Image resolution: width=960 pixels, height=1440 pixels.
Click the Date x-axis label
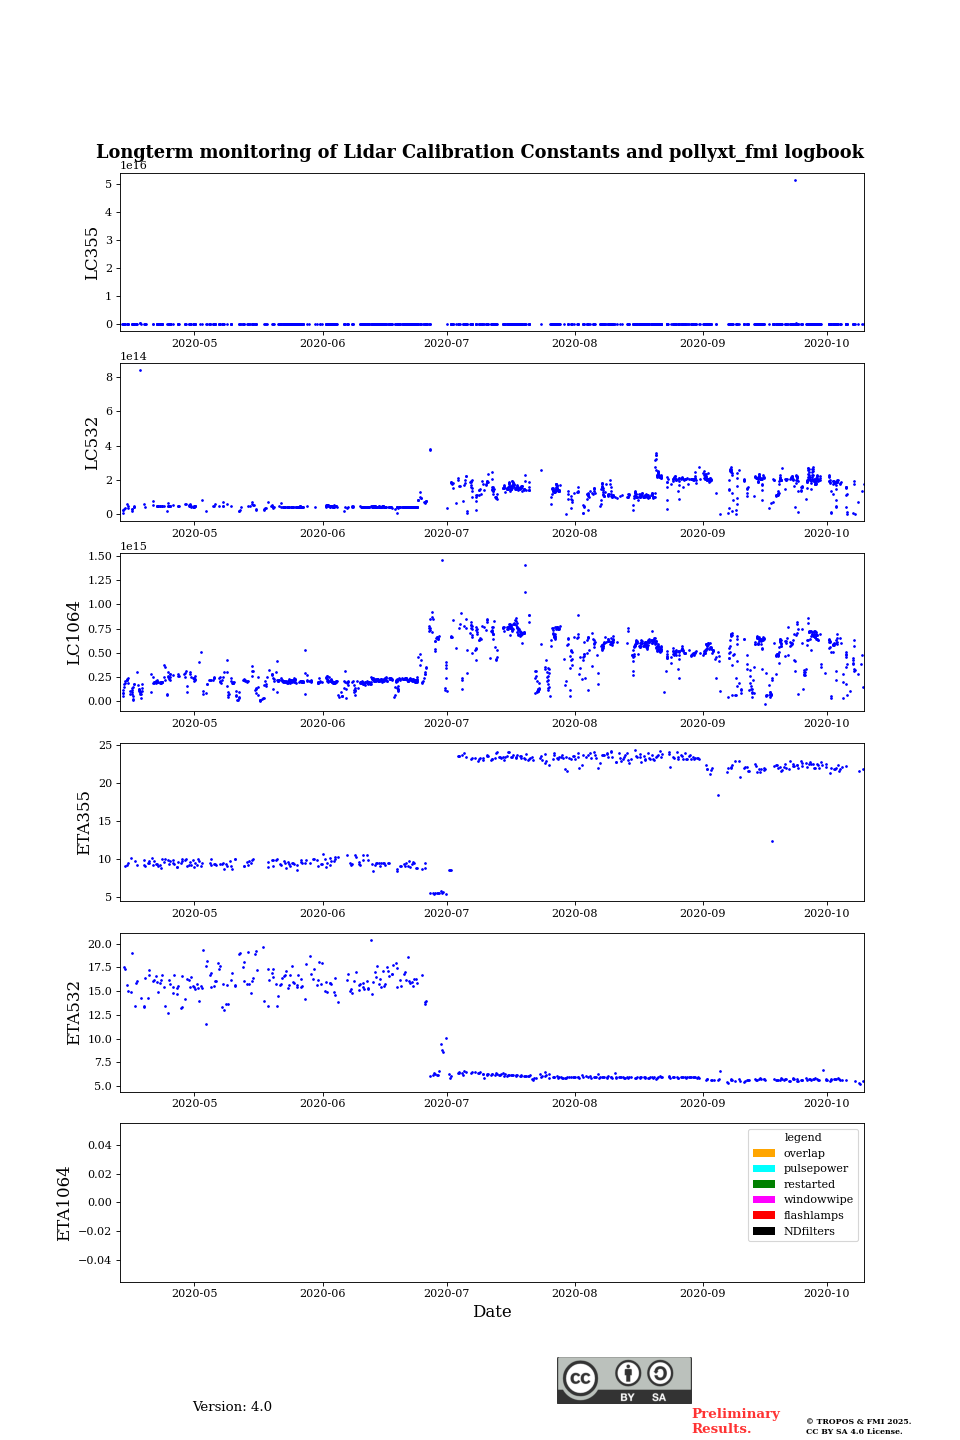coord(492,1312)
